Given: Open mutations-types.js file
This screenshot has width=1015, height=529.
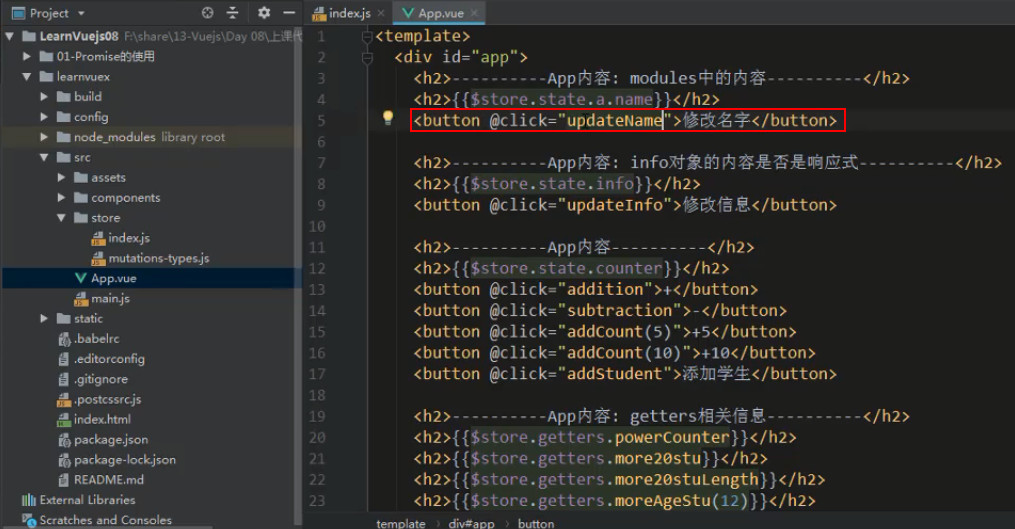Looking at the screenshot, I should pyautogui.click(x=159, y=258).
